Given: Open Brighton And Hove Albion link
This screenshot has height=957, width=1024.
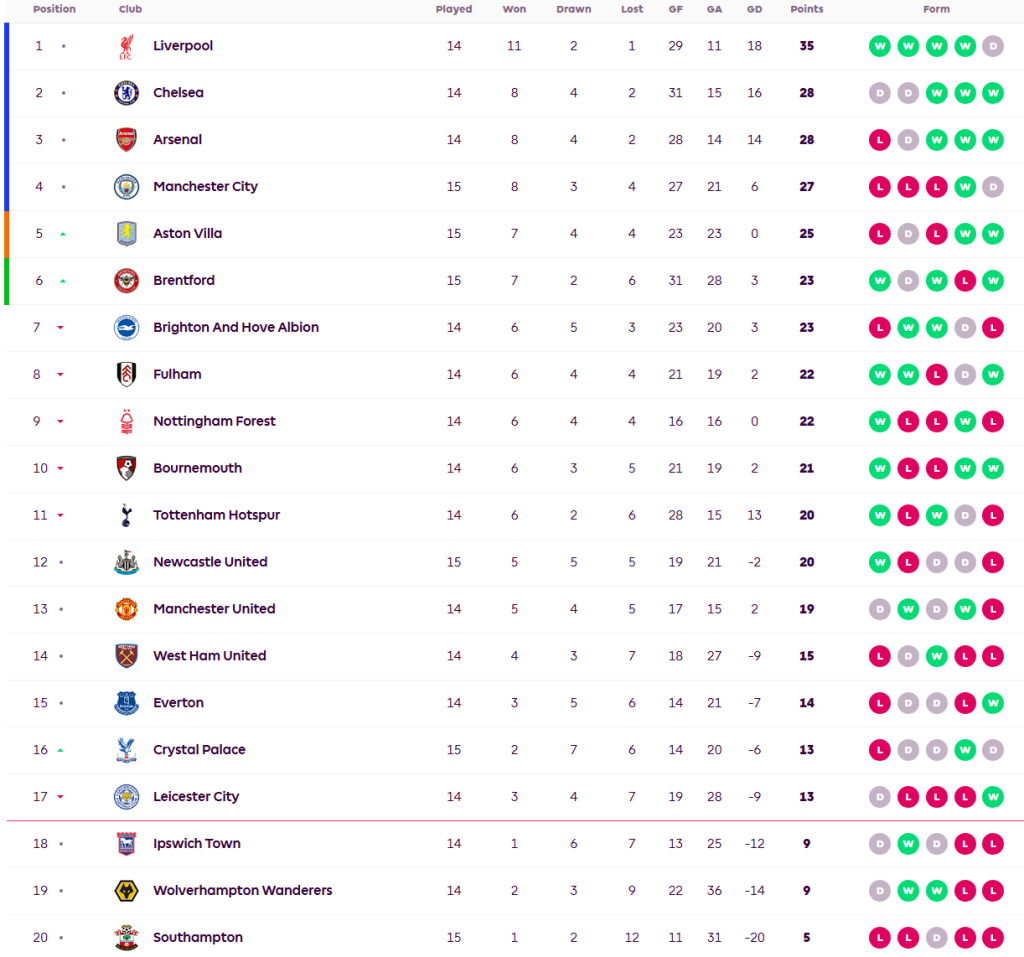Looking at the screenshot, I should coord(236,327).
